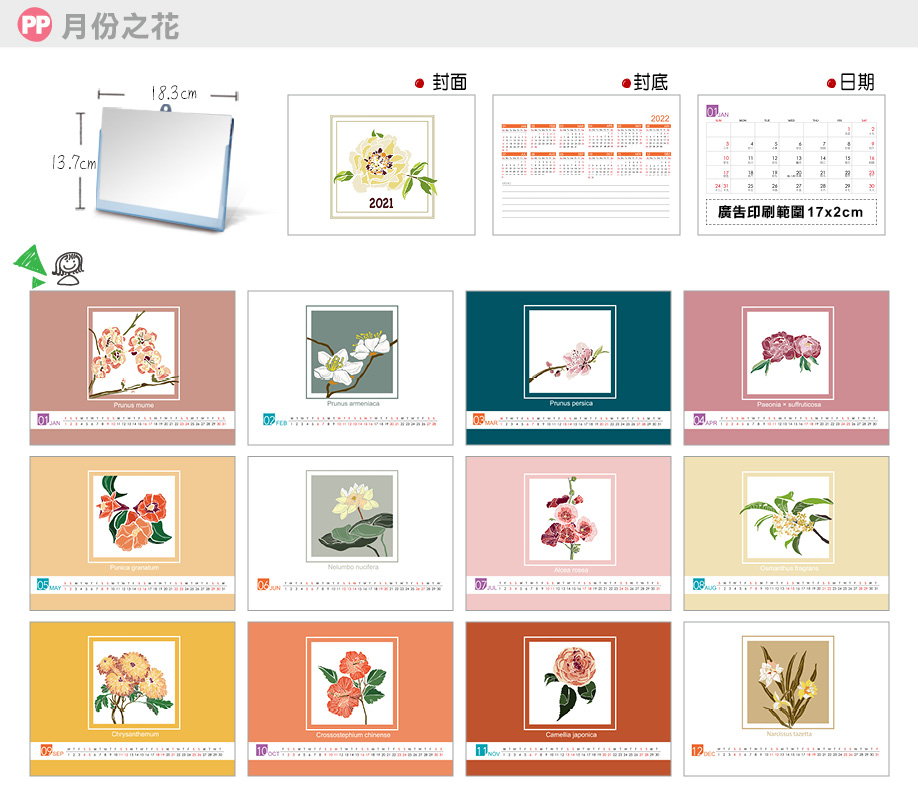Image resolution: width=918 pixels, height=800 pixels.
Task: Click the pink PP logo icon
Action: [x=35, y=24]
